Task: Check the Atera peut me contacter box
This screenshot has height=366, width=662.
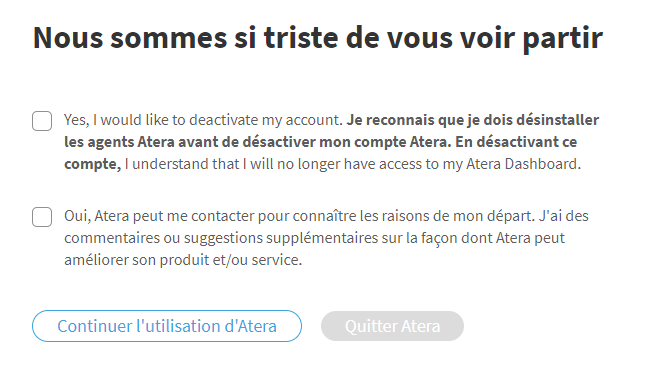Action: click(x=42, y=217)
